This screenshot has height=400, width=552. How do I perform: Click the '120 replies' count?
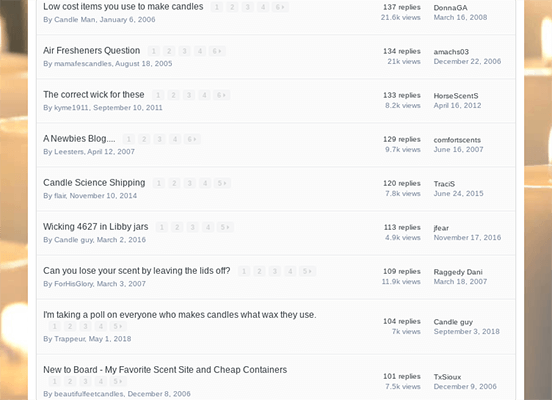coord(402,183)
